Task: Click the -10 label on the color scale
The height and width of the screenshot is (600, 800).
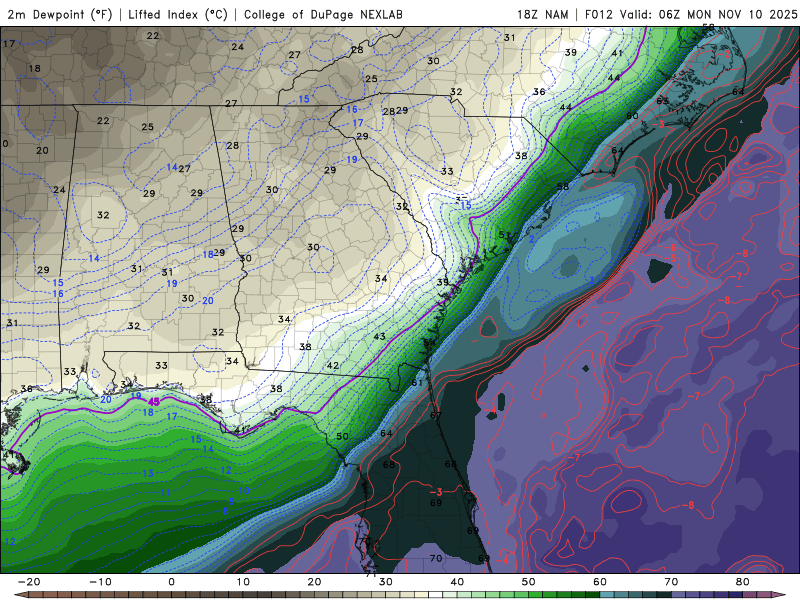Action: pos(100,582)
